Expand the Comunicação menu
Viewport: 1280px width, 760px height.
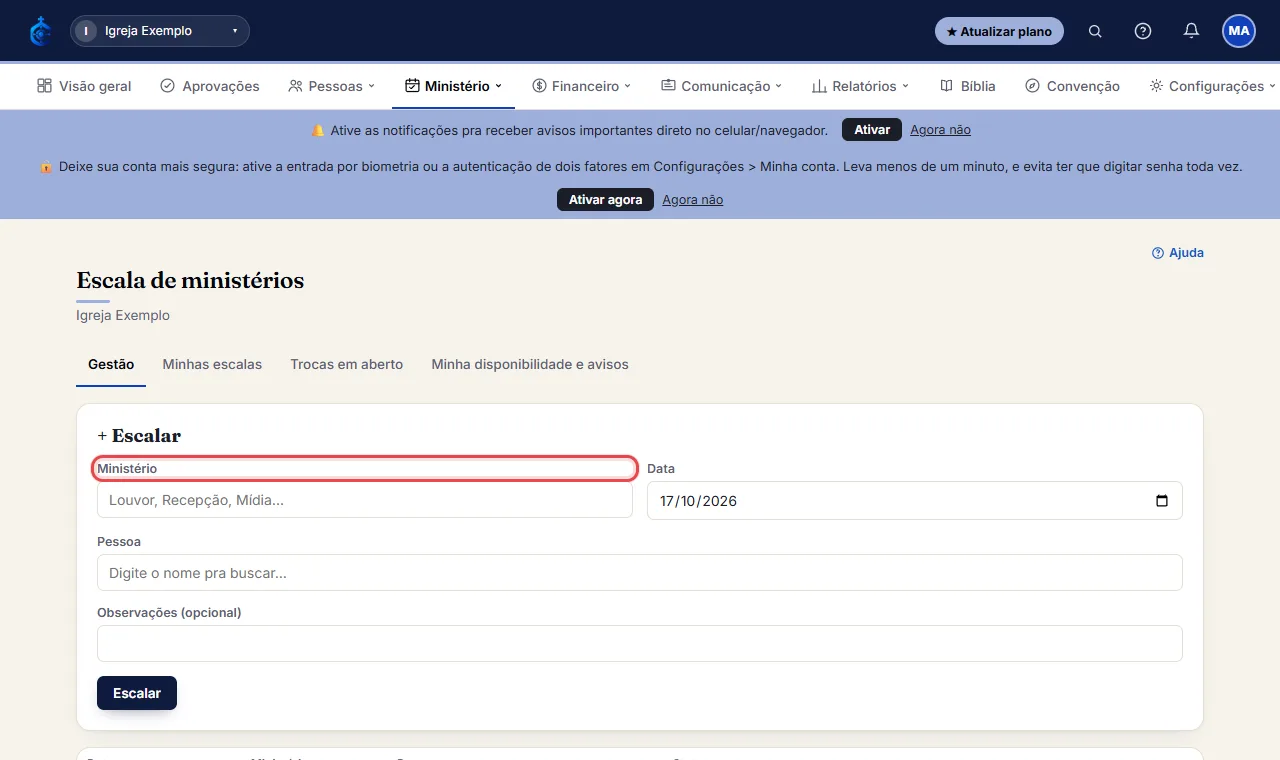coord(721,86)
